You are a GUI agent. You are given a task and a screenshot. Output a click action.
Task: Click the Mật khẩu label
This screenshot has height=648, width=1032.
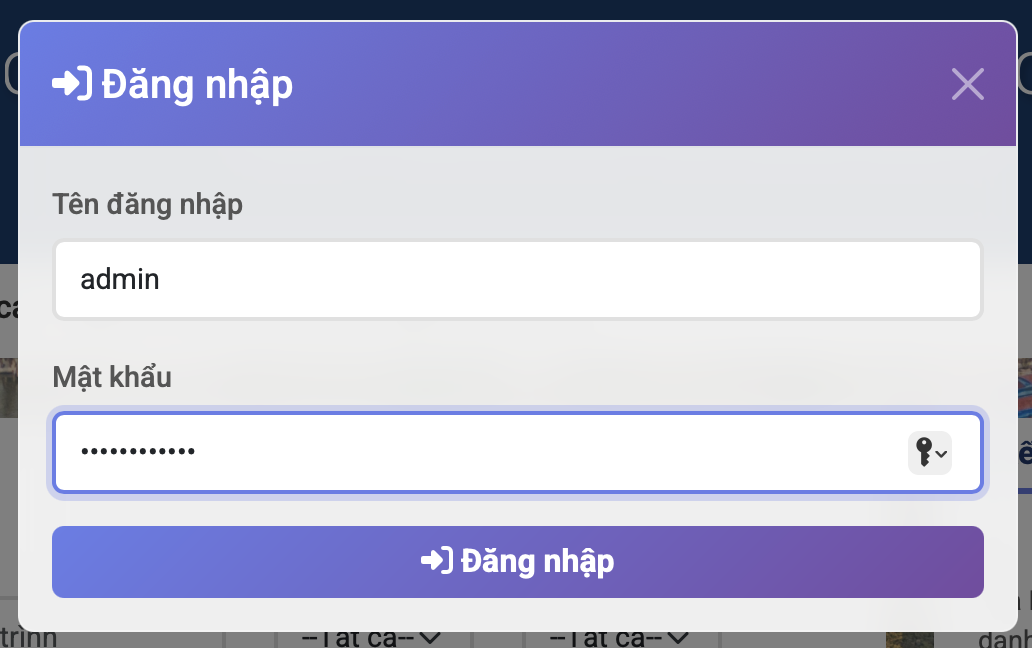112,377
